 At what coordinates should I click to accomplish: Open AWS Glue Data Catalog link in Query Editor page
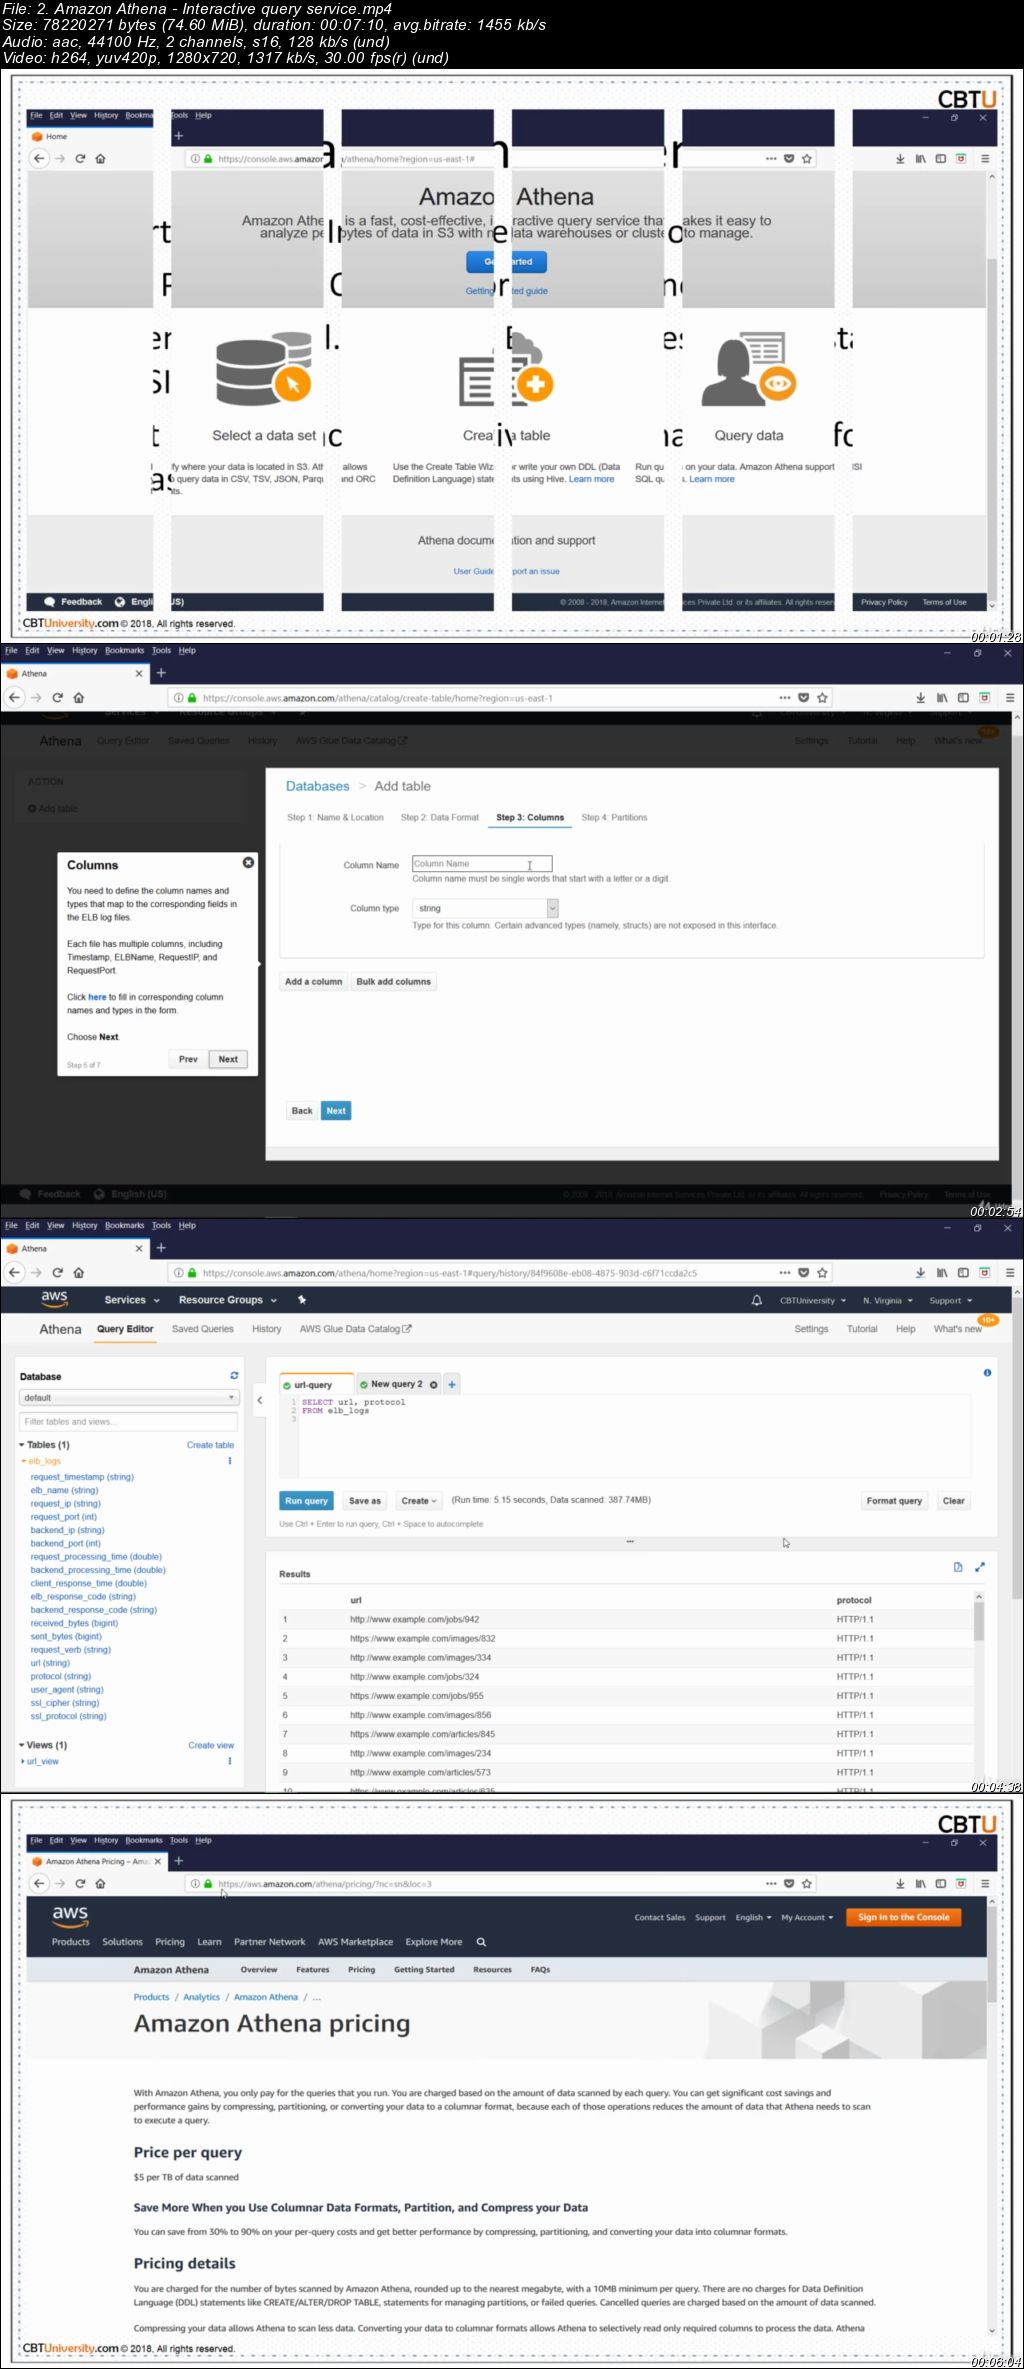355,1329
